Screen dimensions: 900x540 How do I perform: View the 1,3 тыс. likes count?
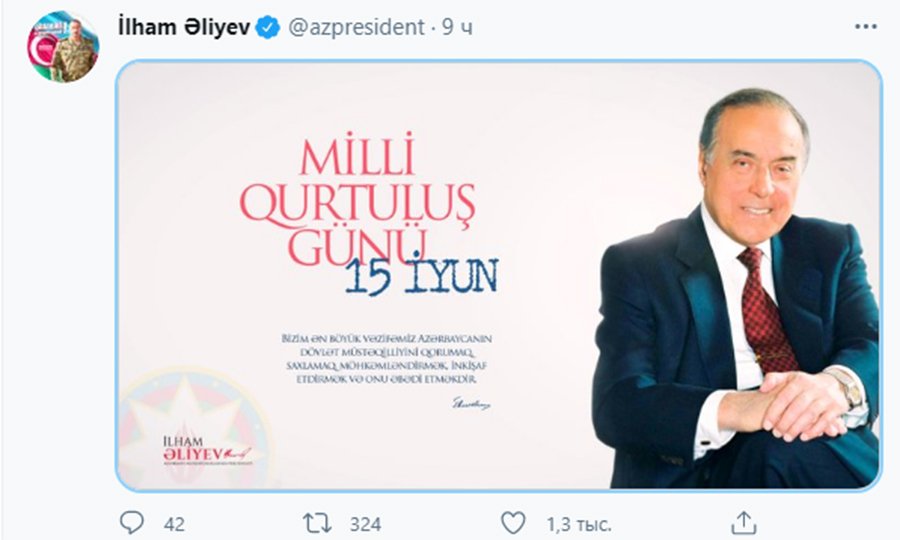click(x=579, y=524)
